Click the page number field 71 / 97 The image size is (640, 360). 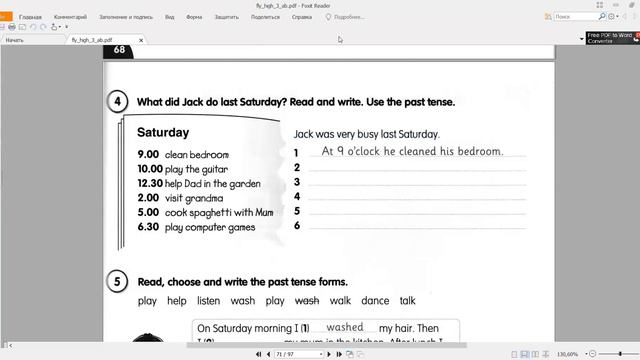point(296,354)
